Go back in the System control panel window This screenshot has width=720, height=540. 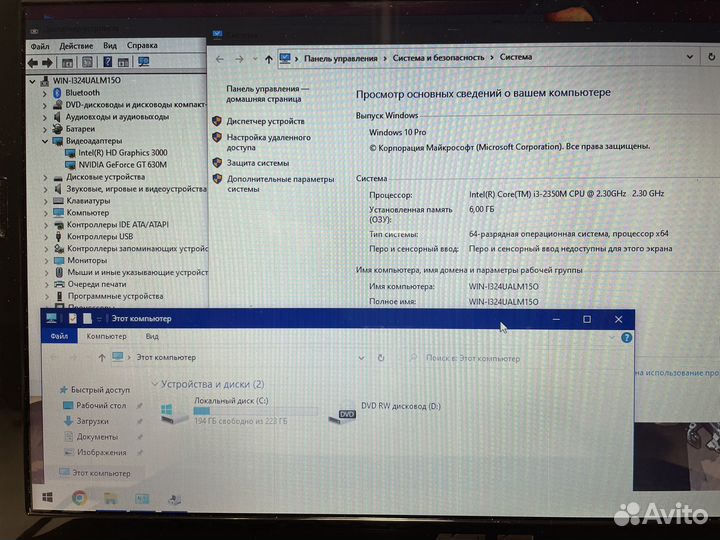[219, 59]
